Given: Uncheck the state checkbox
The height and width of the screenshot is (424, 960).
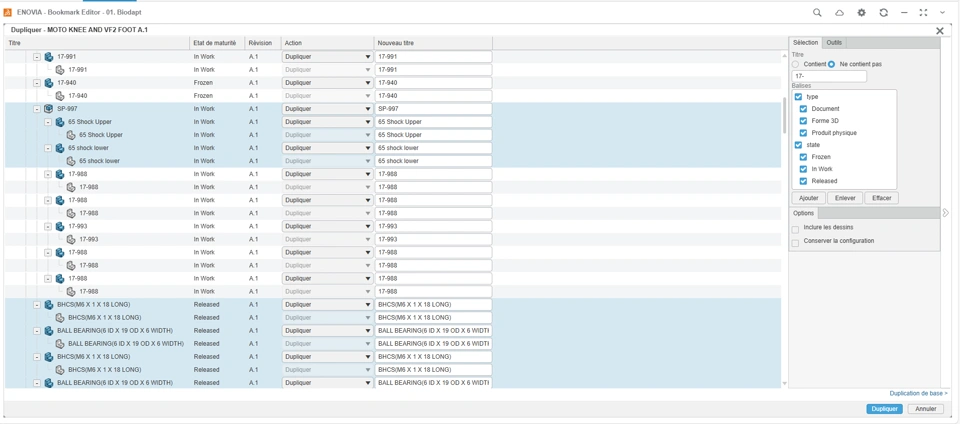Looking at the screenshot, I should (x=798, y=145).
